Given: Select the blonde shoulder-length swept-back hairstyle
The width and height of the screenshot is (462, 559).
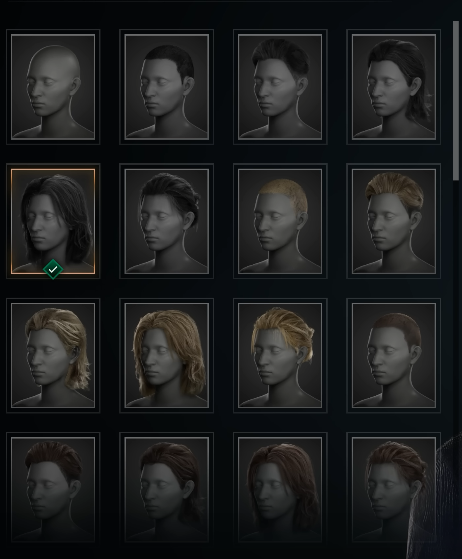Looking at the screenshot, I should [53, 355].
